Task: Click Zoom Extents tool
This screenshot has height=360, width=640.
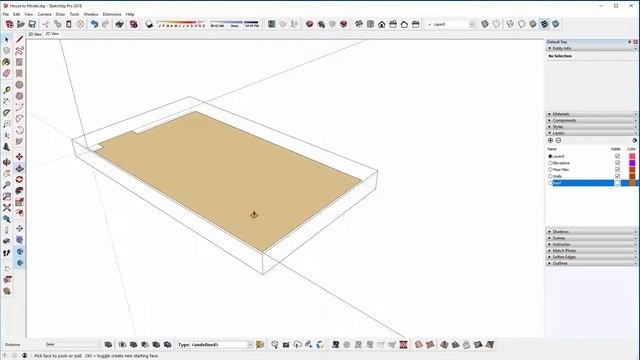Action: (7, 208)
